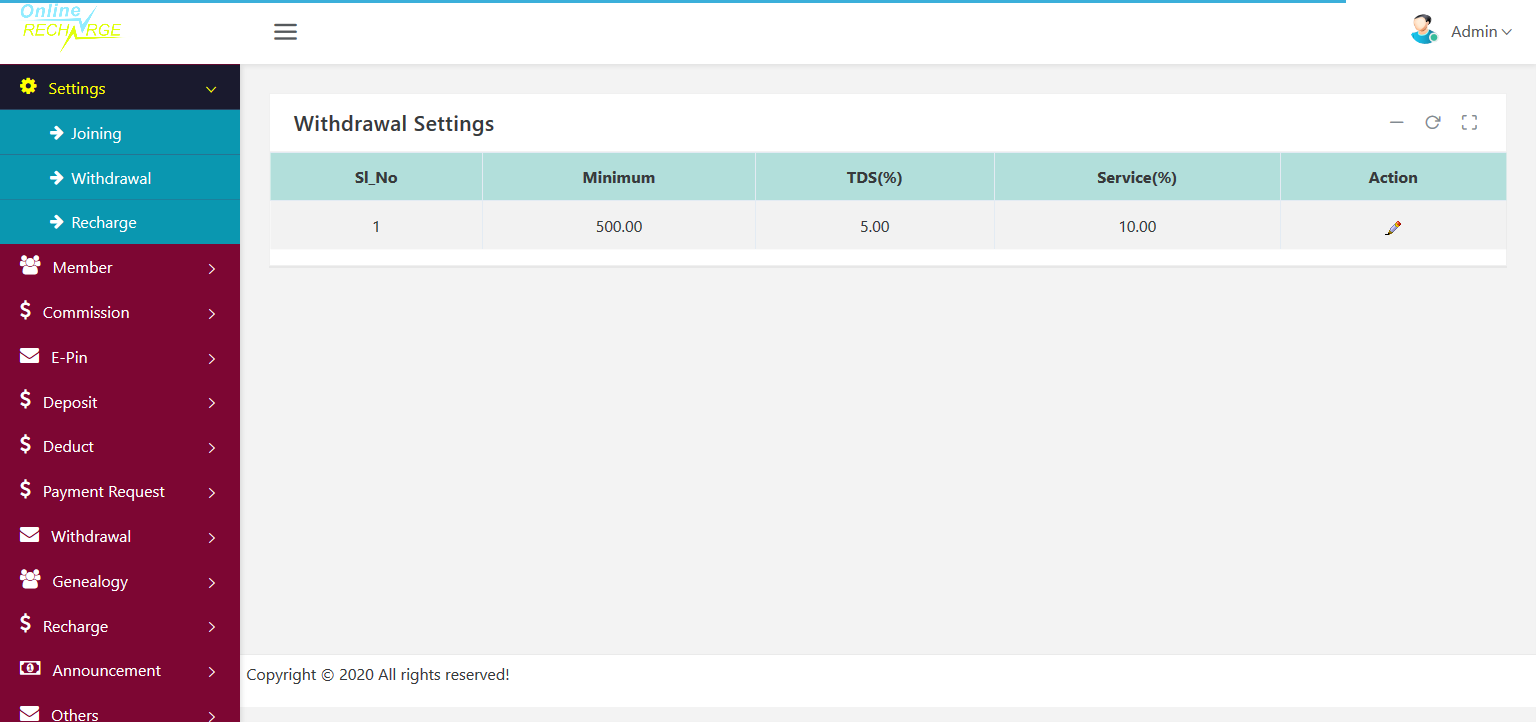
Task: Expand the Payment Request chevron
Action: [x=212, y=493]
